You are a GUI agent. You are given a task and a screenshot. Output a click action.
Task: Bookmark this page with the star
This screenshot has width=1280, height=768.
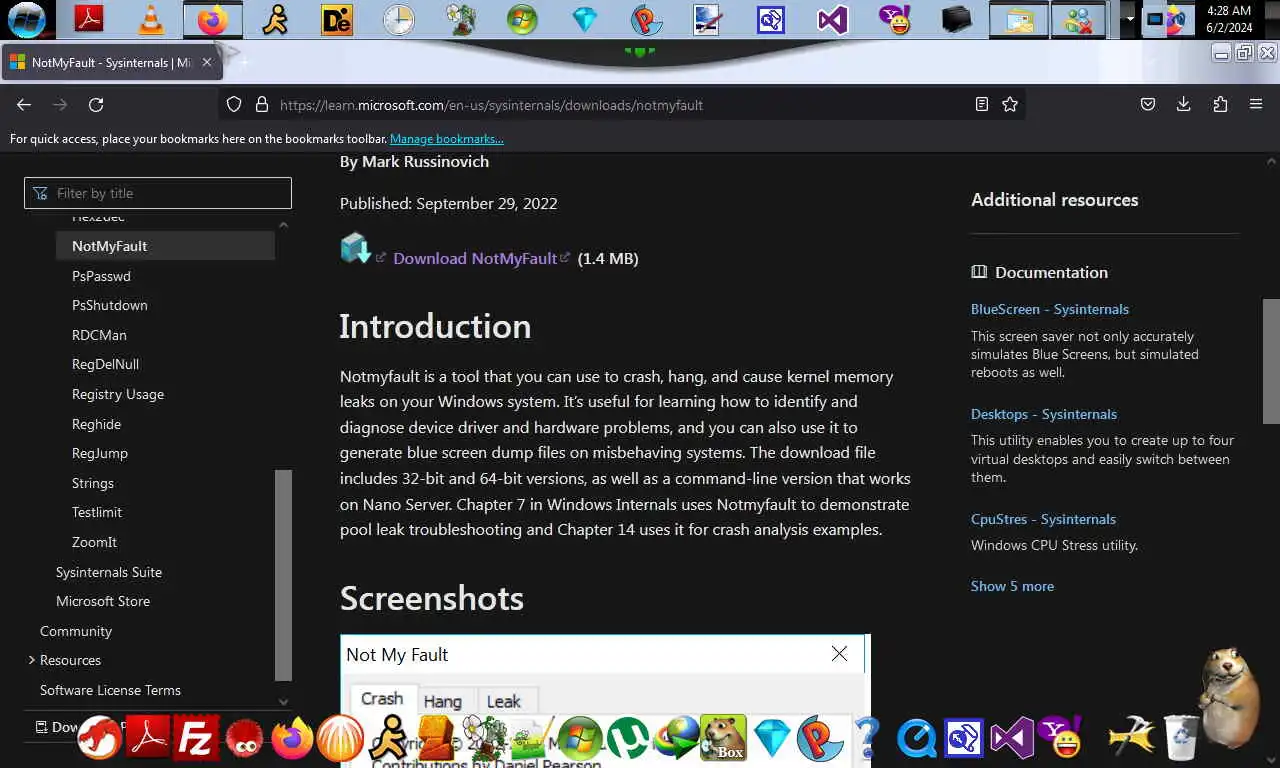pyautogui.click(x=1010, y=104)
